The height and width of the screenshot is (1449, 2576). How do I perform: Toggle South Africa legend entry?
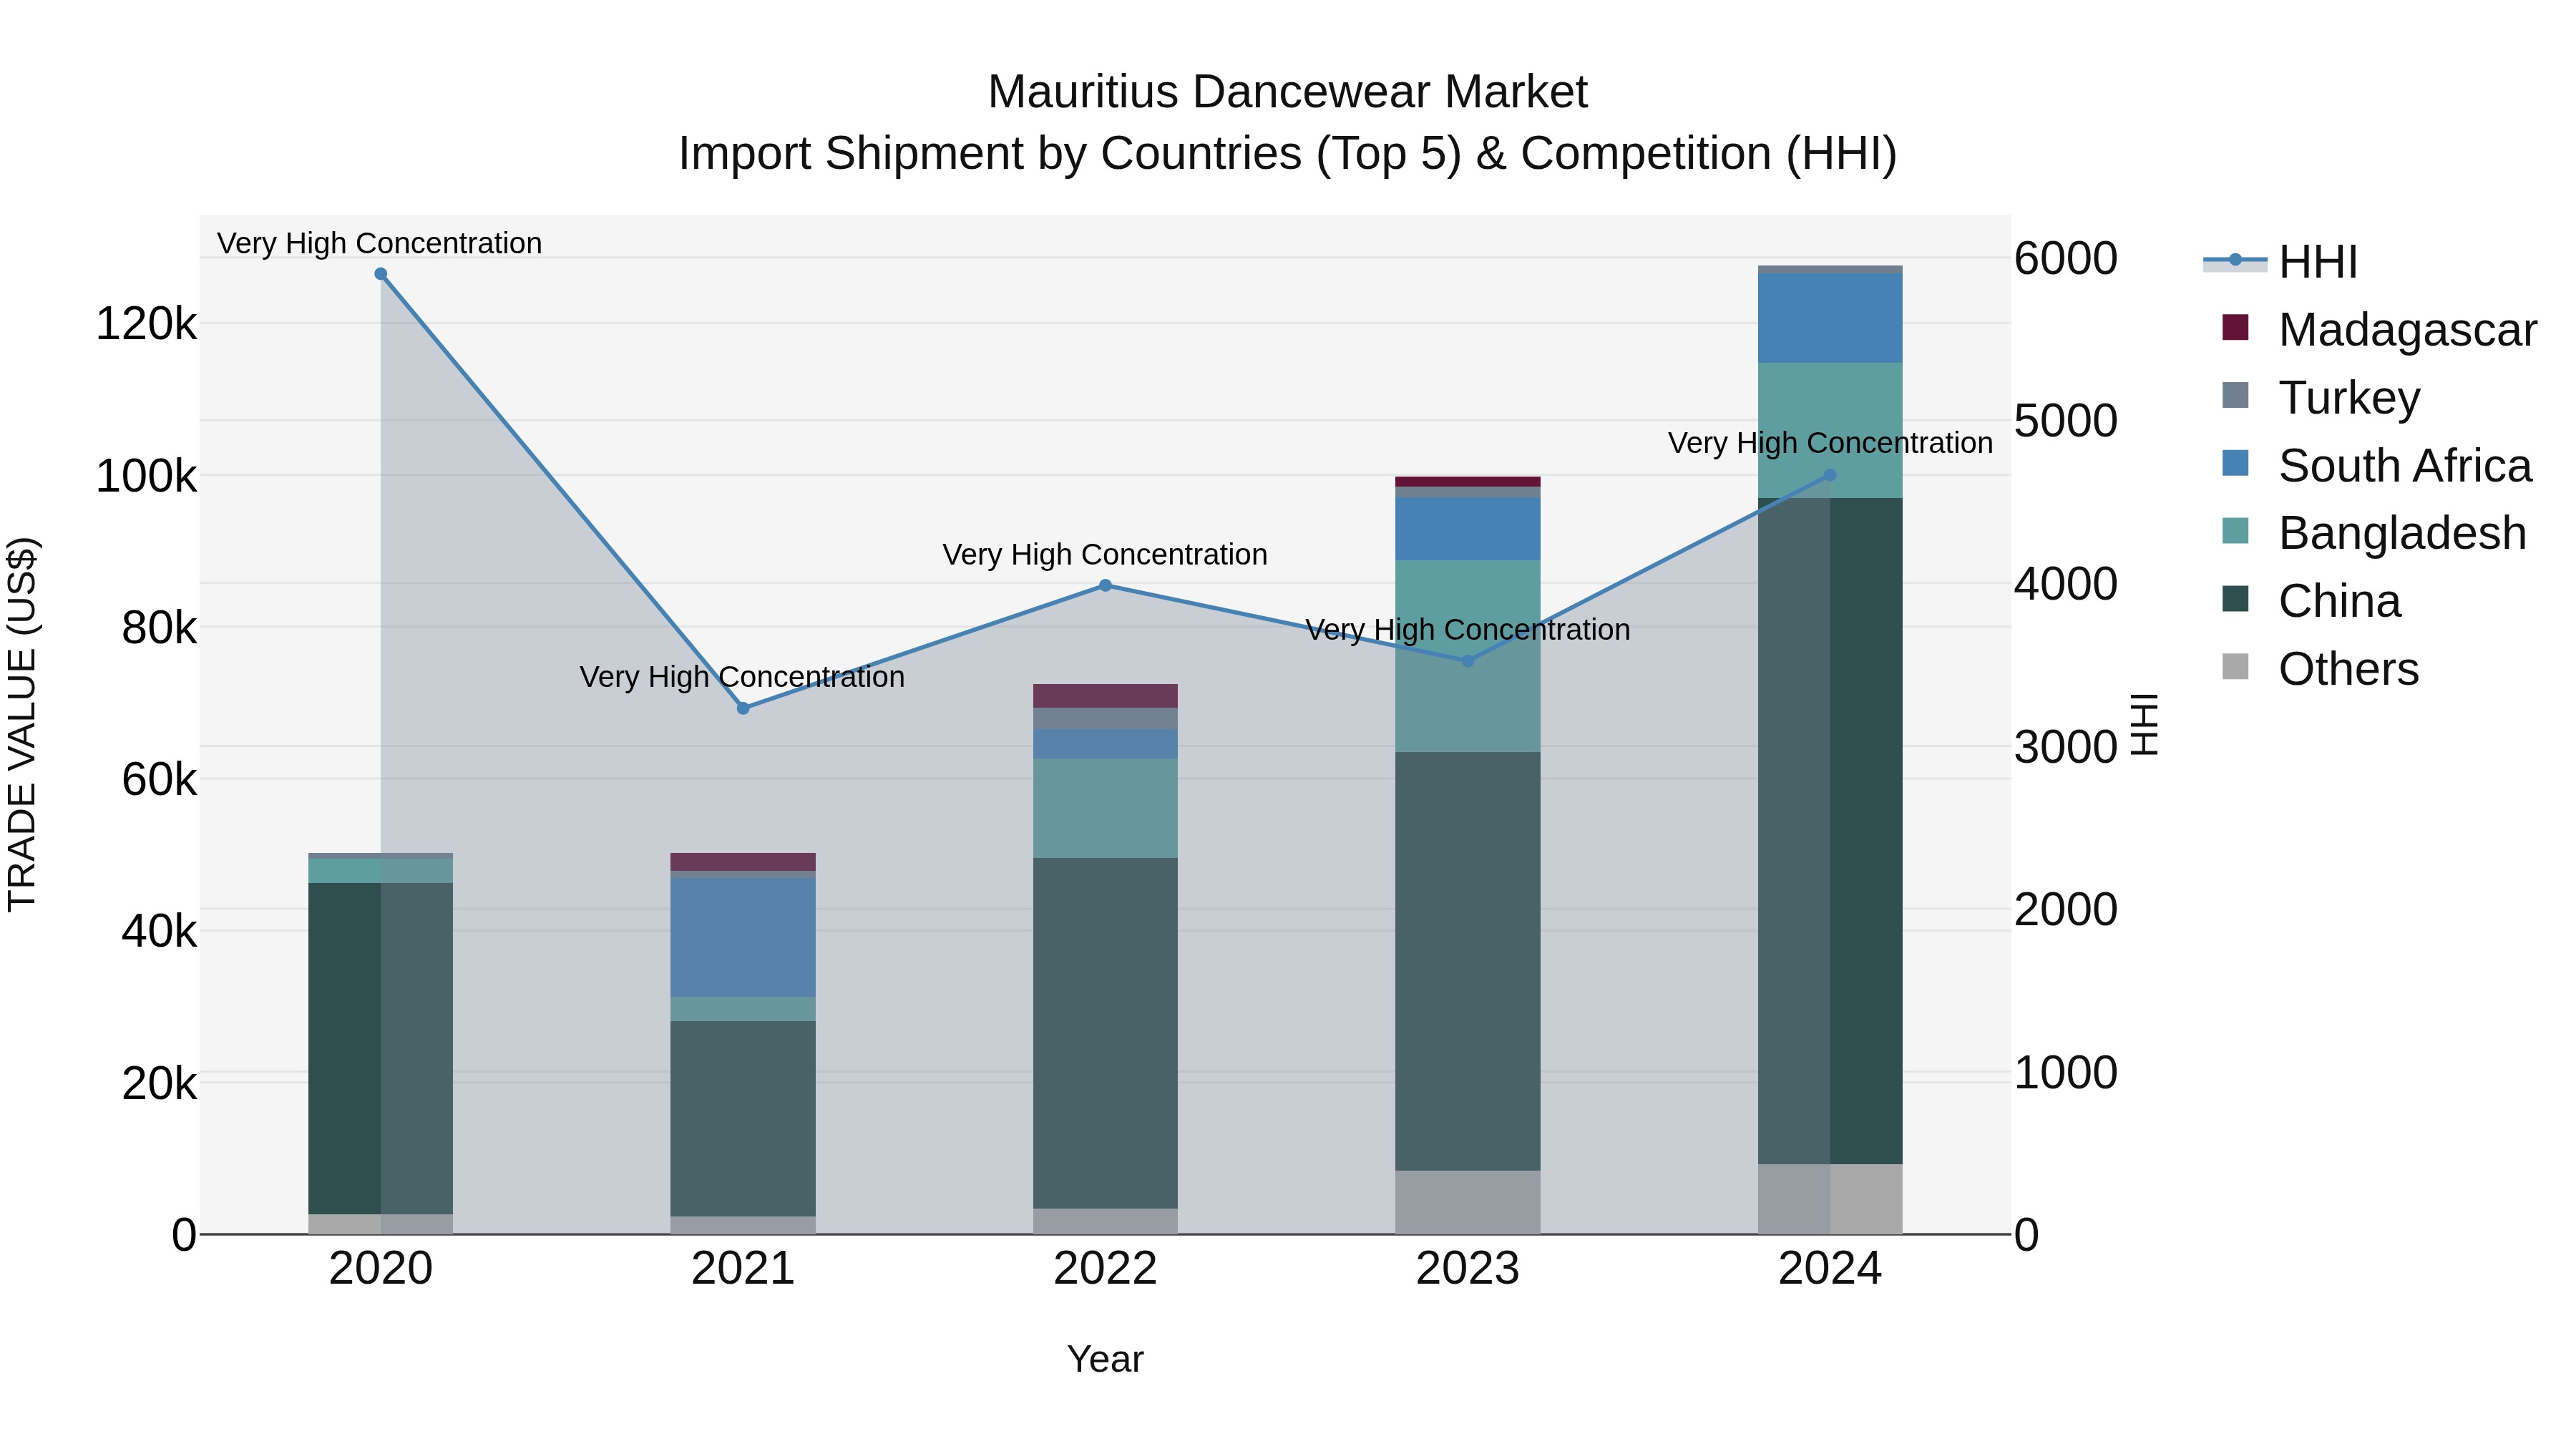(2376, 466)
